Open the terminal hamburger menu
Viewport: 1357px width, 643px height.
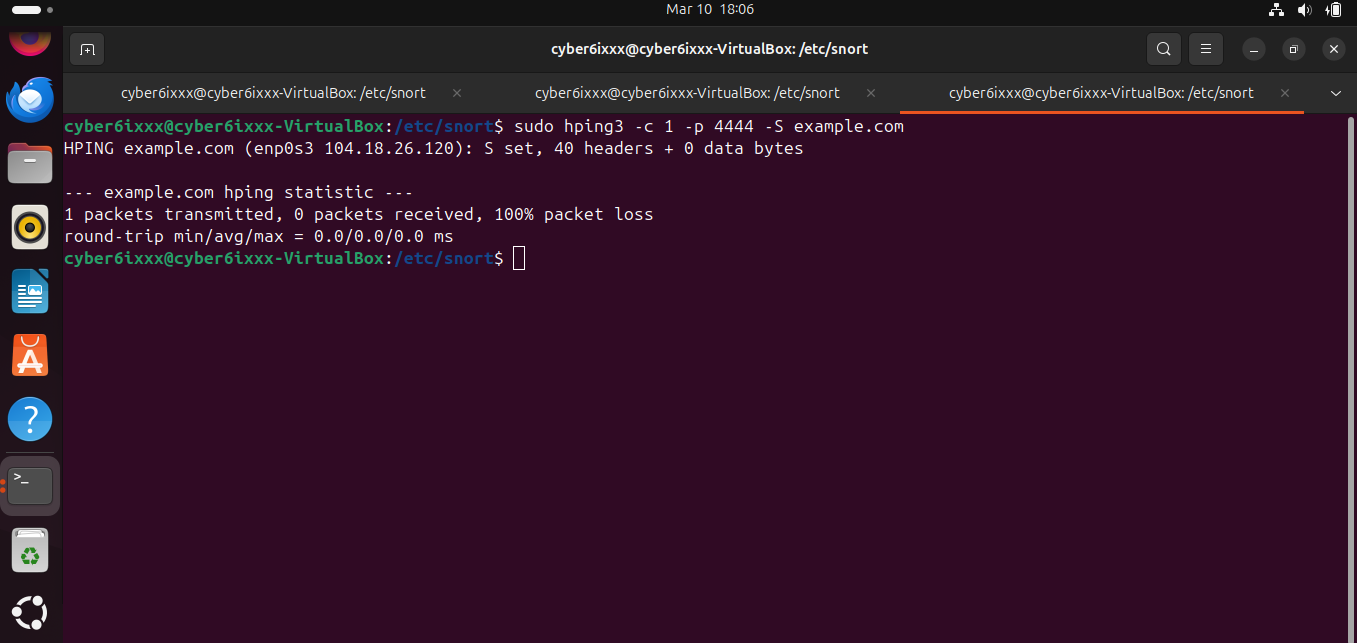[x=1206, y=49]
